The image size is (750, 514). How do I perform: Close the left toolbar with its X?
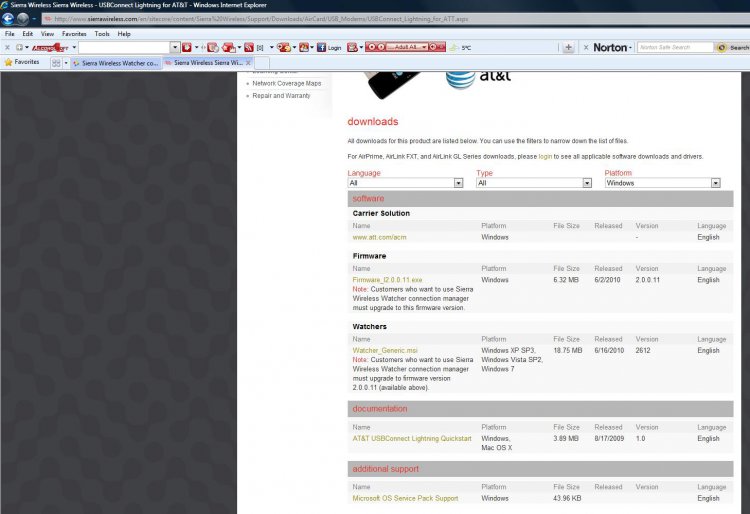7,47
